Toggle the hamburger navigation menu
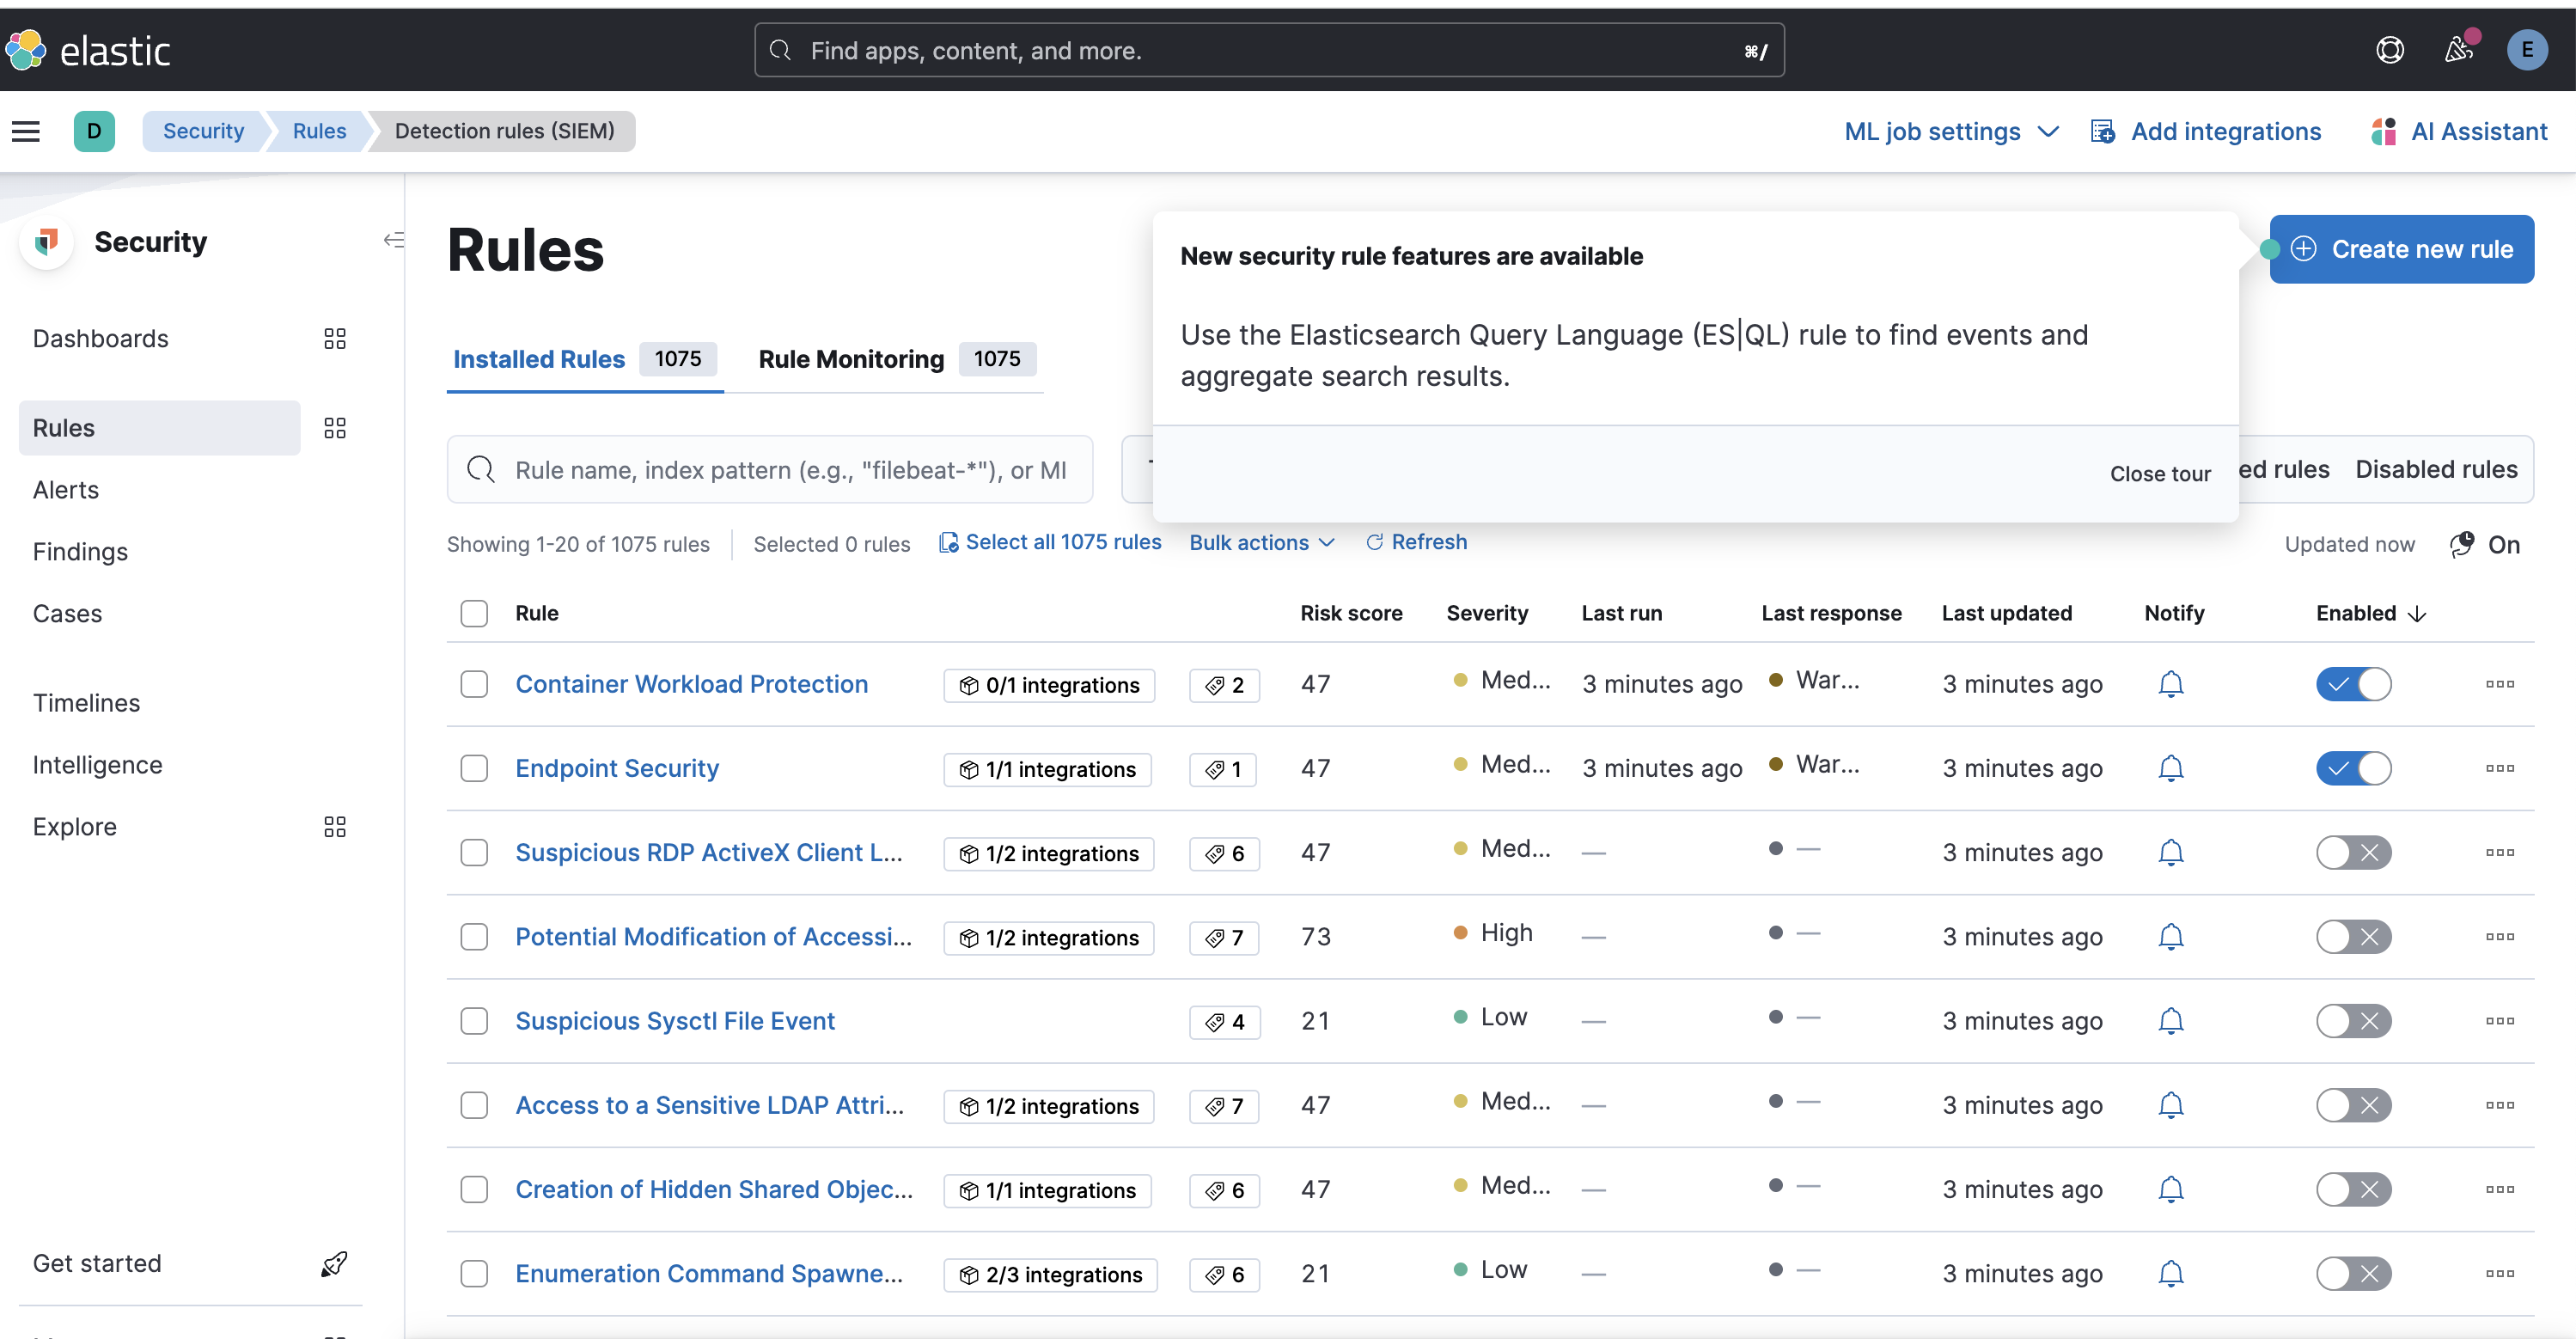Screen dimensions: 2576x1339 pyautogui.click(x=26, y=131)
